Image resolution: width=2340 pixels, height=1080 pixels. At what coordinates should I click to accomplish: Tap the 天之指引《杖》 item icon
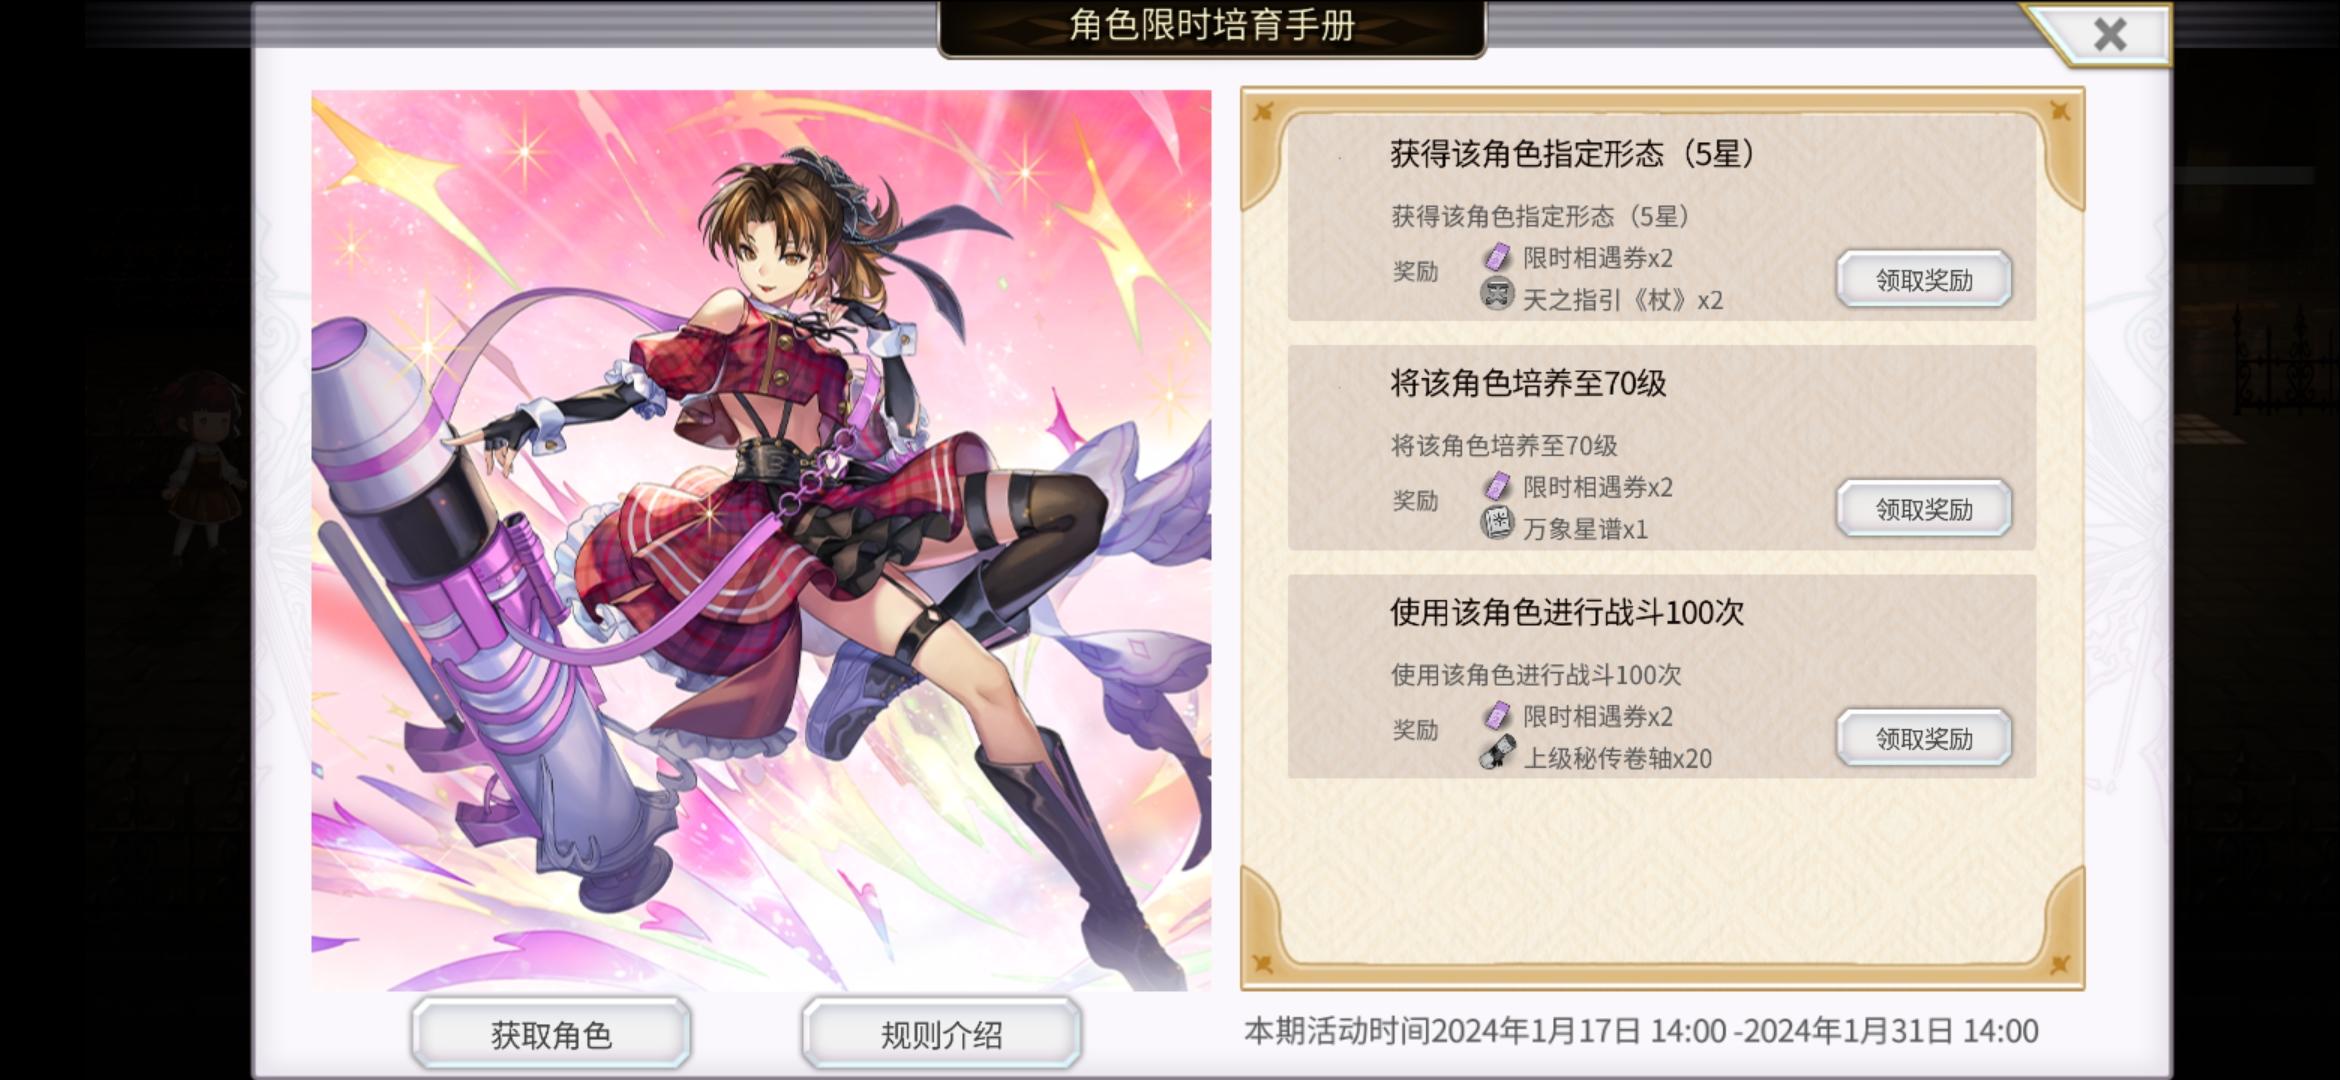coord(1497,295)
